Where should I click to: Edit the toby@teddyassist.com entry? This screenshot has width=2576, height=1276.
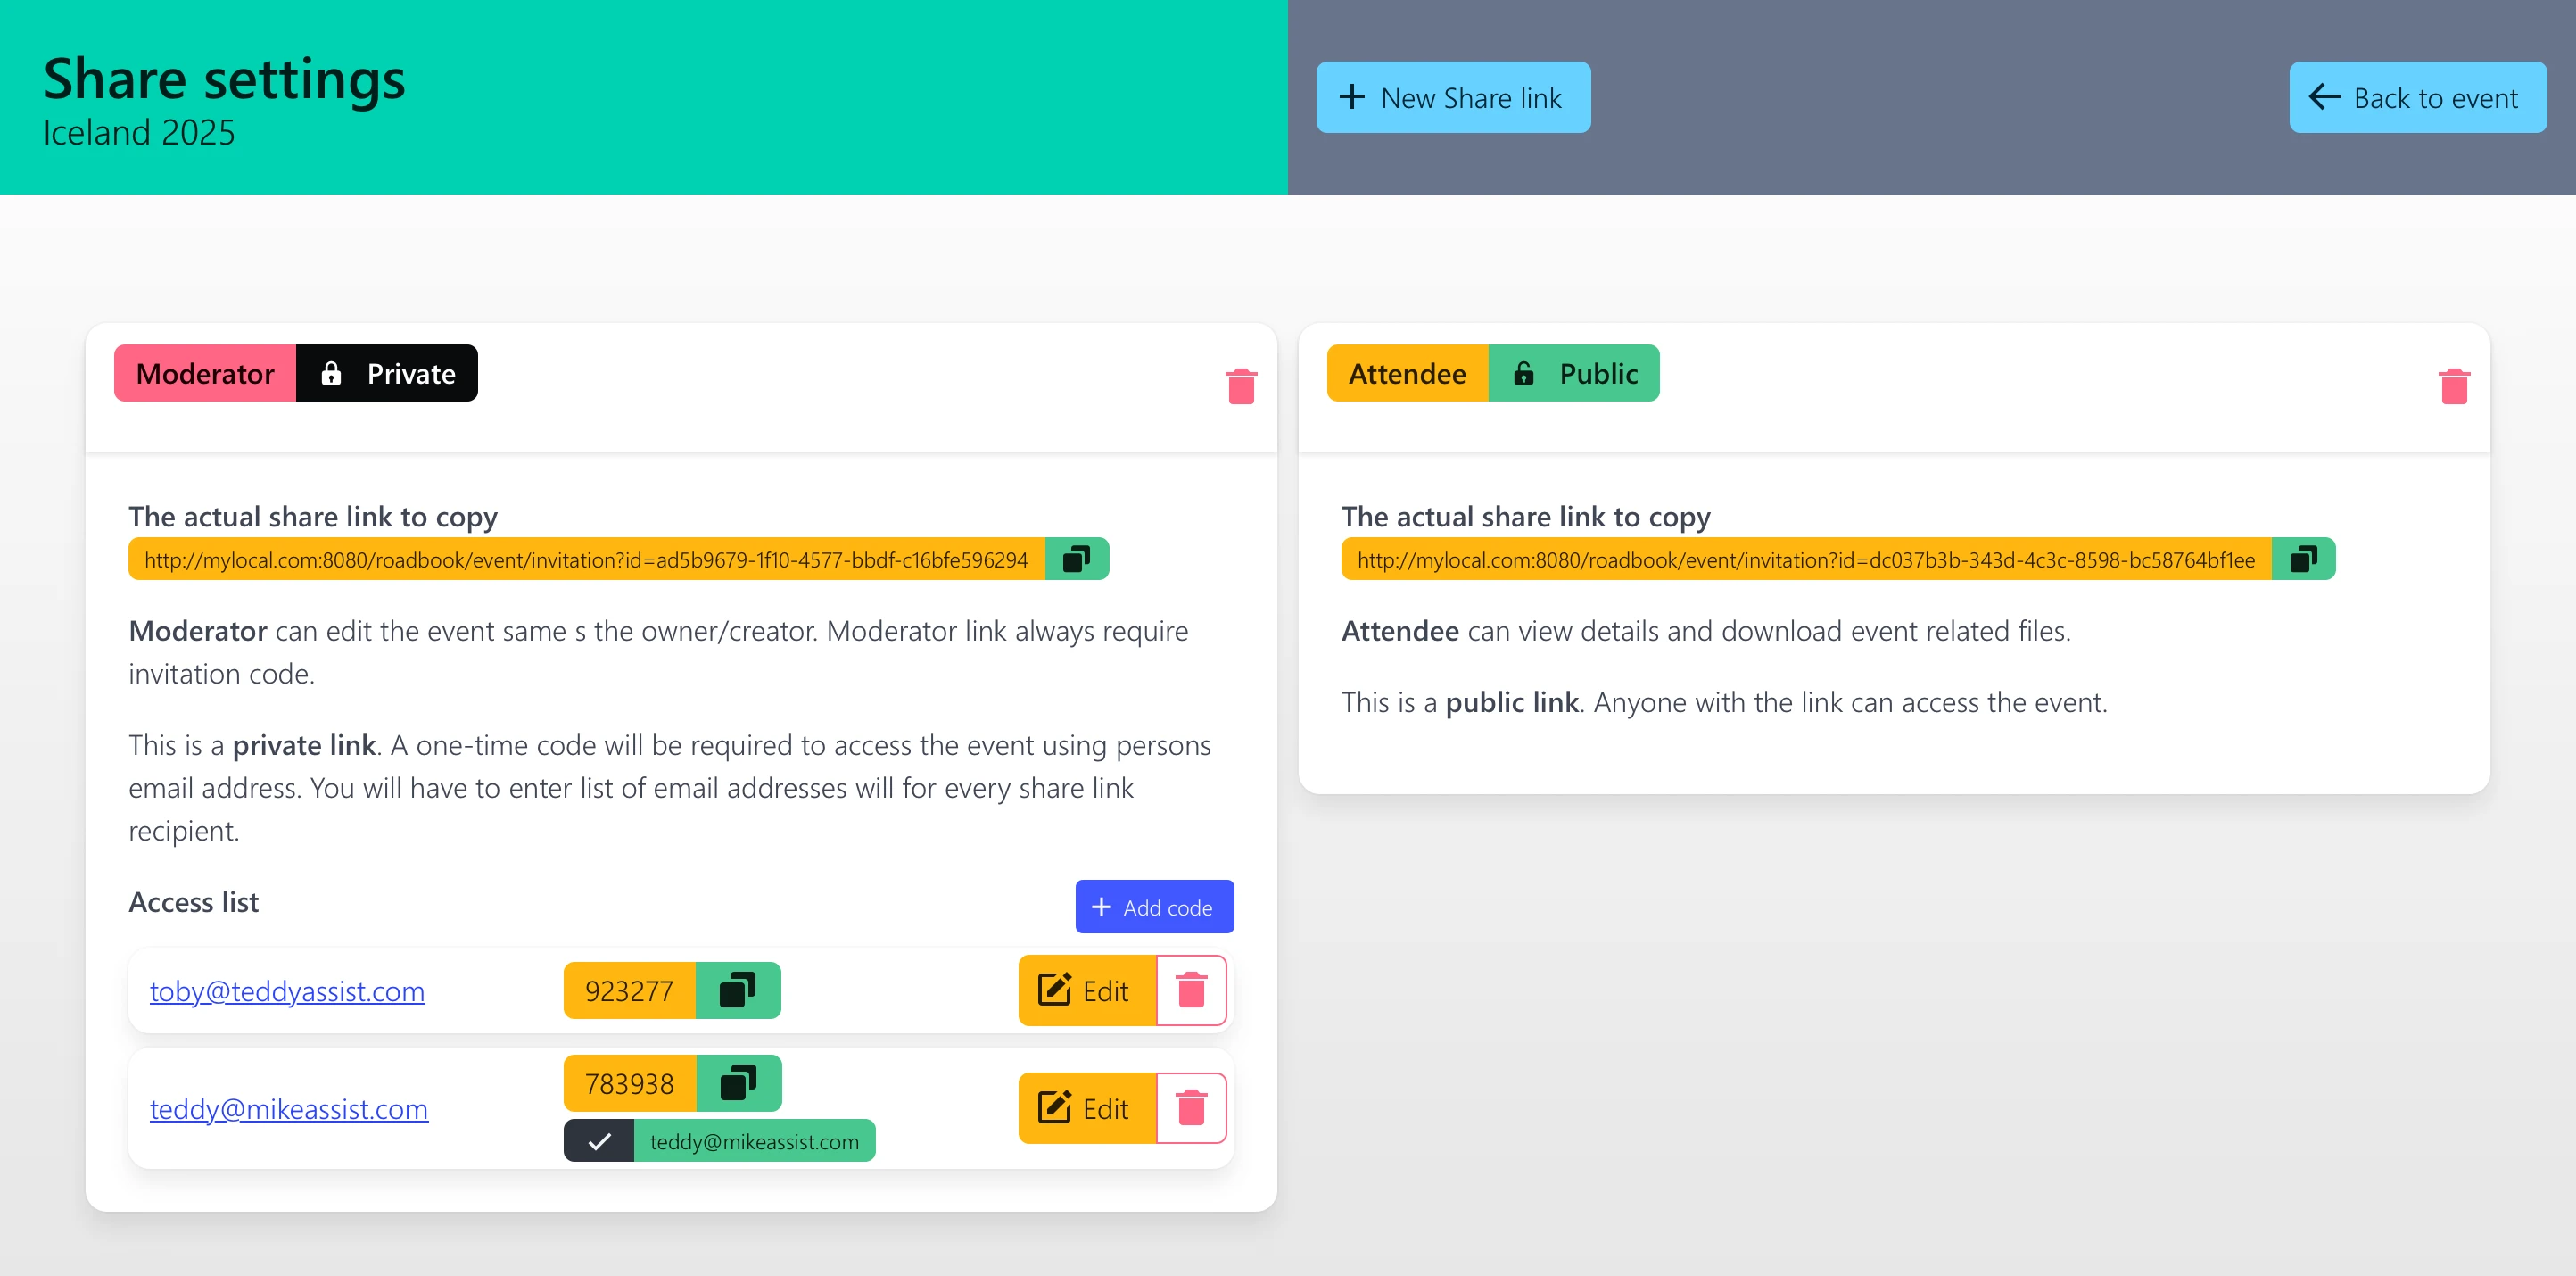tap(1086, 990)
